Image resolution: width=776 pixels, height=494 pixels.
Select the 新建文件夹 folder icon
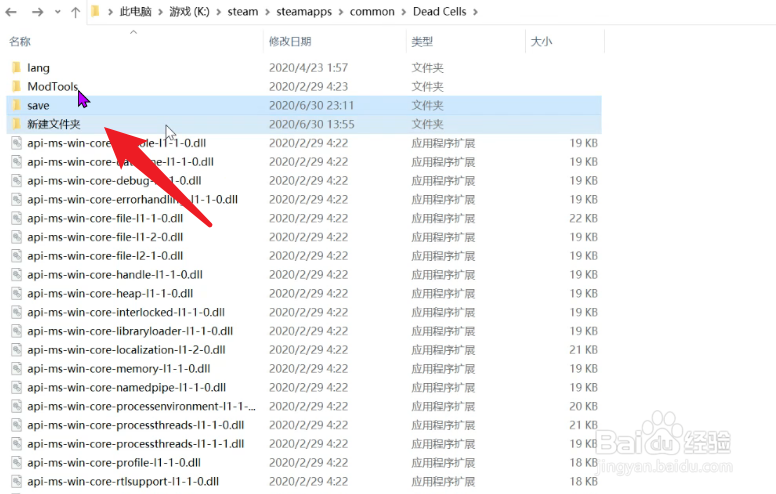[16, 124]
